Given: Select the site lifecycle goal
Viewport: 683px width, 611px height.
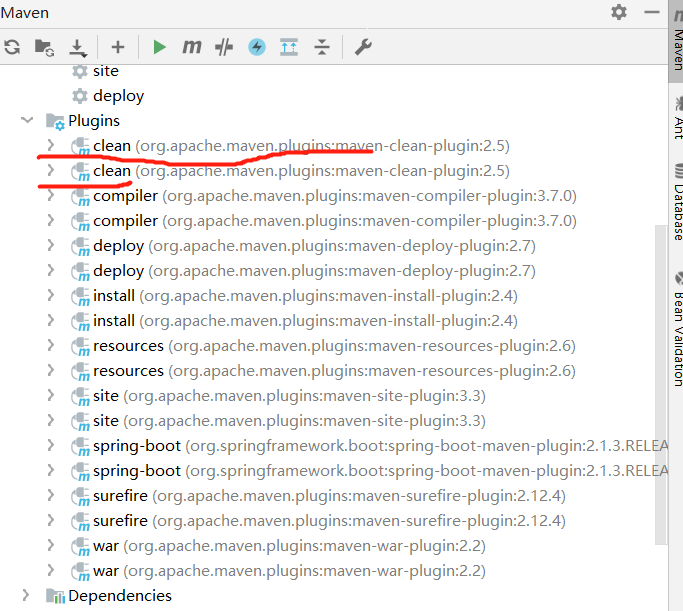Looking at the screenshot, I should pyautogui.click(x=106, y=71).
